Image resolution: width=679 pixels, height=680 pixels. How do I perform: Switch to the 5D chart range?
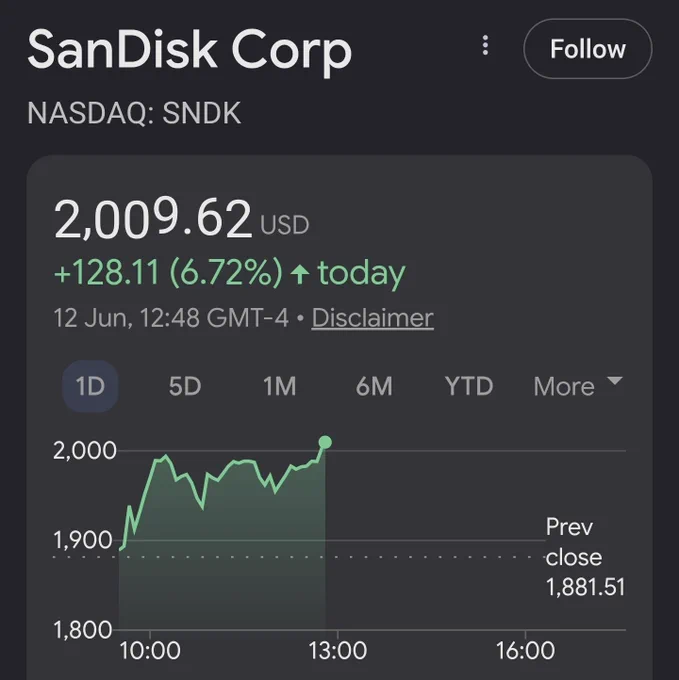coord(185,386)
